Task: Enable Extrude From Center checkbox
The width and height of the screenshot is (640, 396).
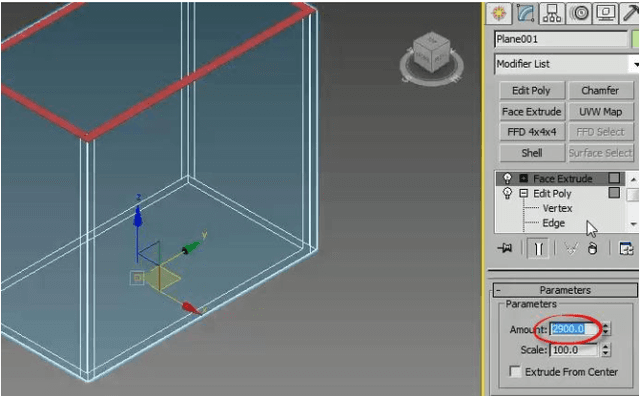Action: click(515, 372)
